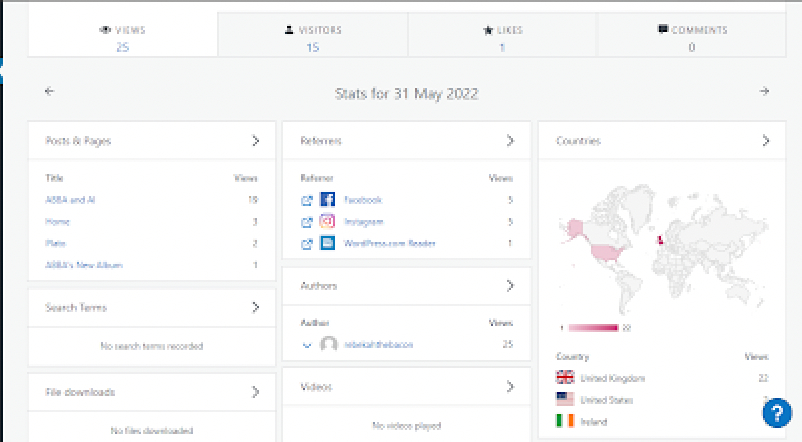Click the view count for ABBA and AI
This screenshot has height=442, width=802.
tap(253, 200)
